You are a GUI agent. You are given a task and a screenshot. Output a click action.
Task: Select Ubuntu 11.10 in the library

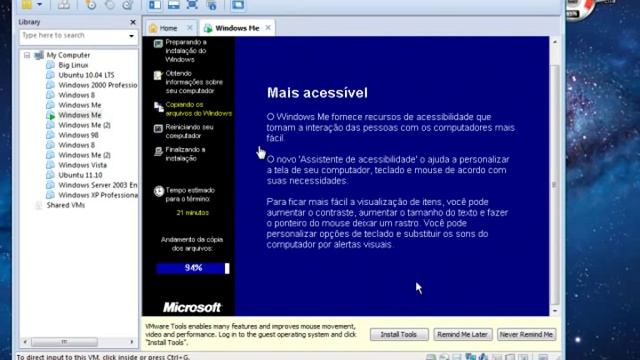(x=80, y=175)
